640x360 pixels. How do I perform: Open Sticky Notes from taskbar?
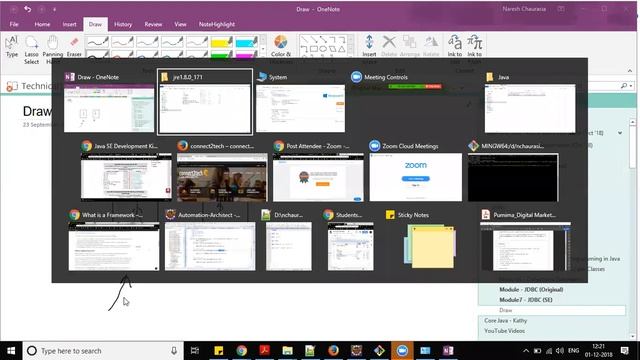point(219,351)
